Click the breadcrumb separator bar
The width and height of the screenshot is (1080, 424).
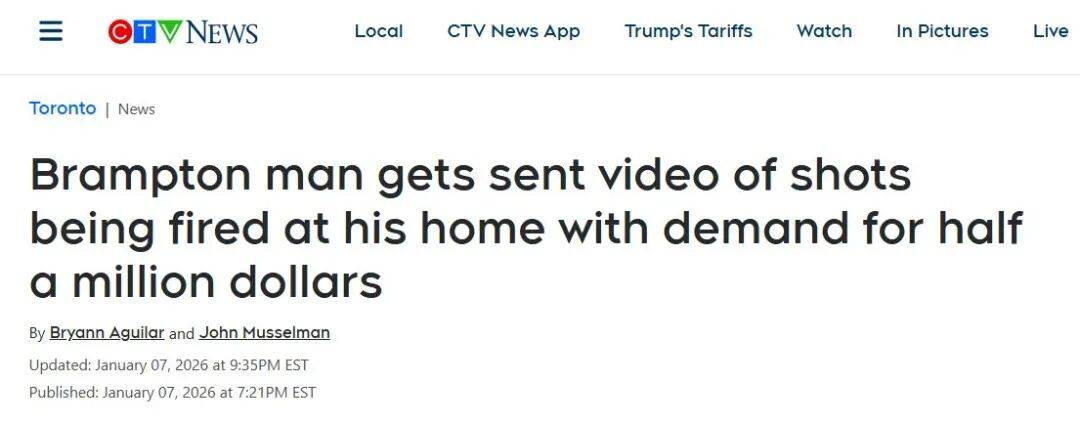point(107,109)
